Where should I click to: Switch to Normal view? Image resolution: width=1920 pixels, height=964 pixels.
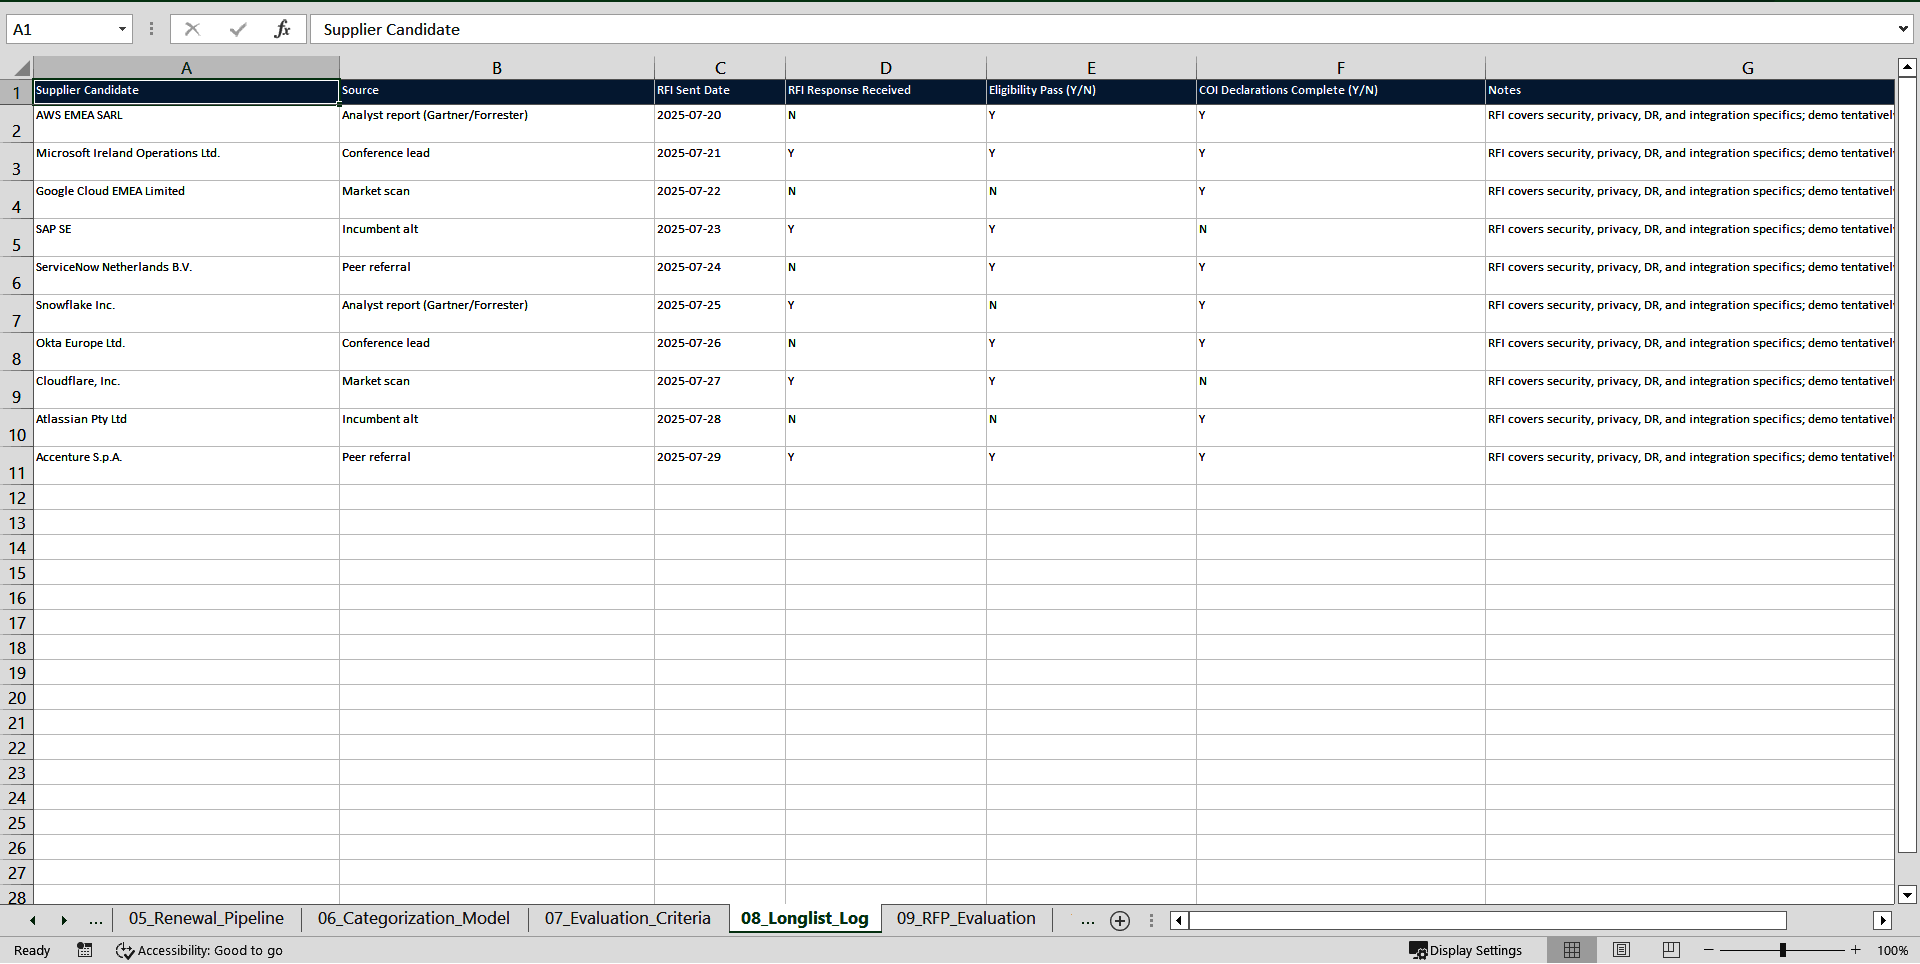tap(1572, 950)
